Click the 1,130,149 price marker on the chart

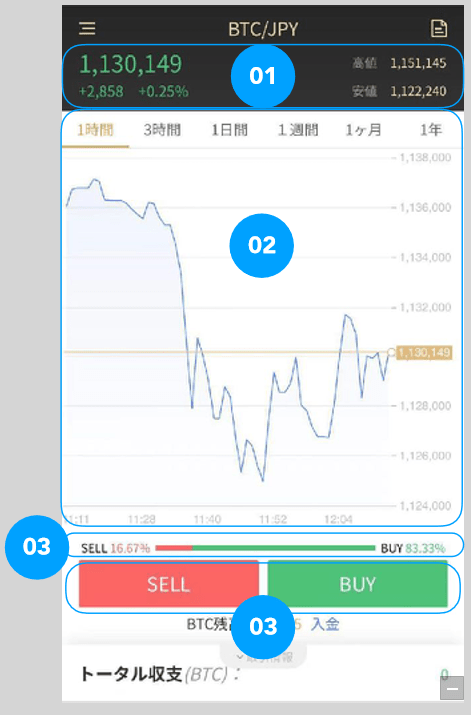tap(424, 352)
